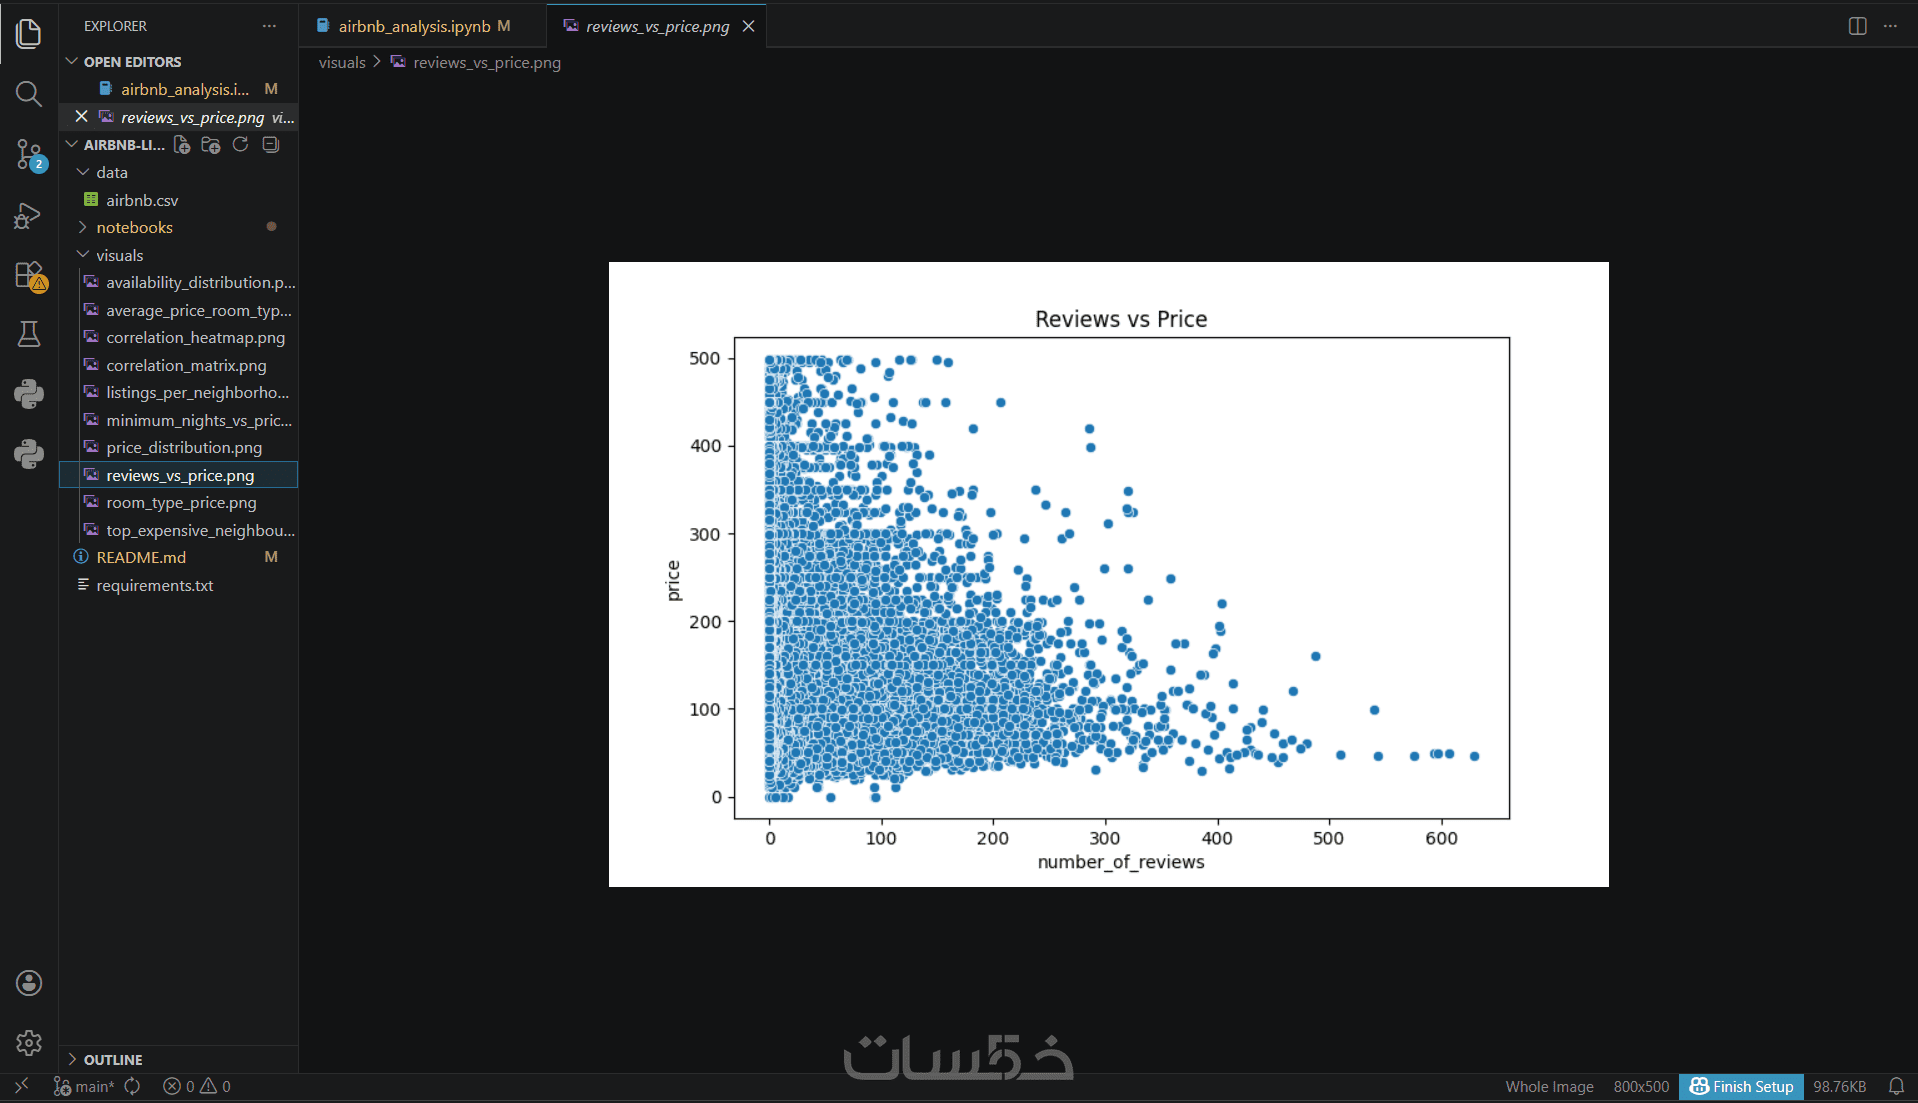Synchronize changes from the status bar
Screen dimensions: 1918x1103
click(x=133, y=1086)
